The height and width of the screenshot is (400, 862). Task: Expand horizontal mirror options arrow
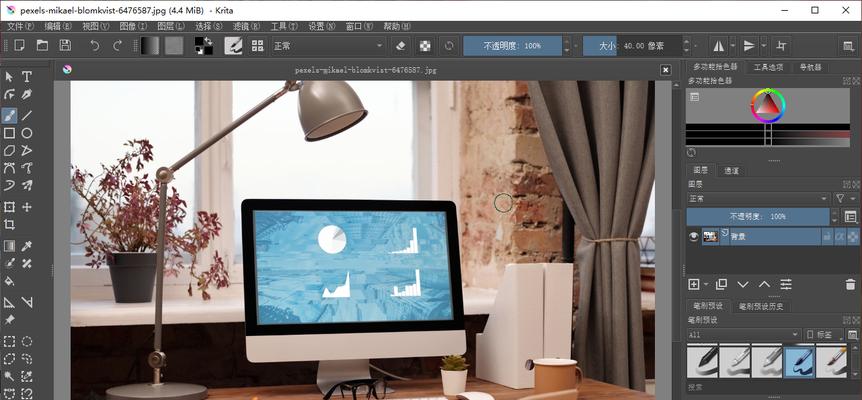(x=733, y=46)
